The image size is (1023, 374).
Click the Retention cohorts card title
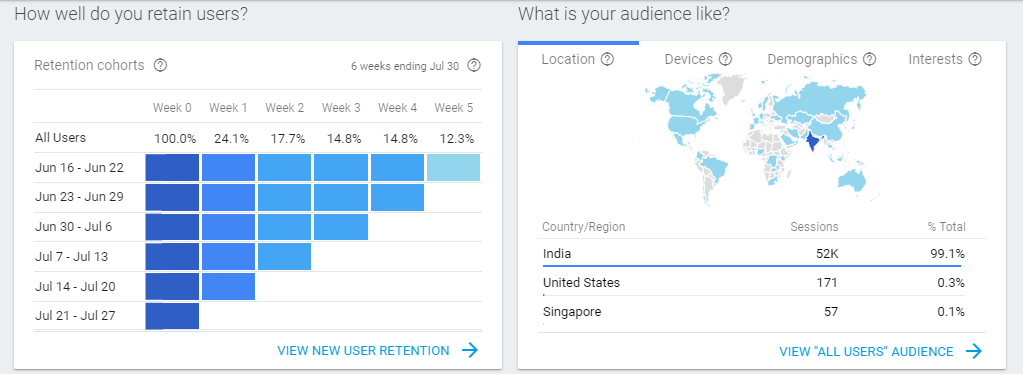pos(89,65)
